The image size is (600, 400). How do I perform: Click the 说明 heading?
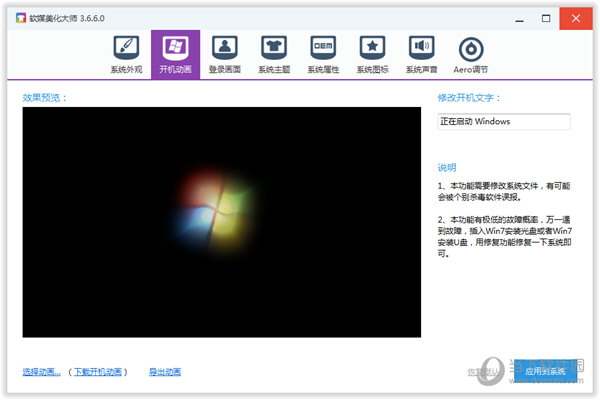pos(447,168)
